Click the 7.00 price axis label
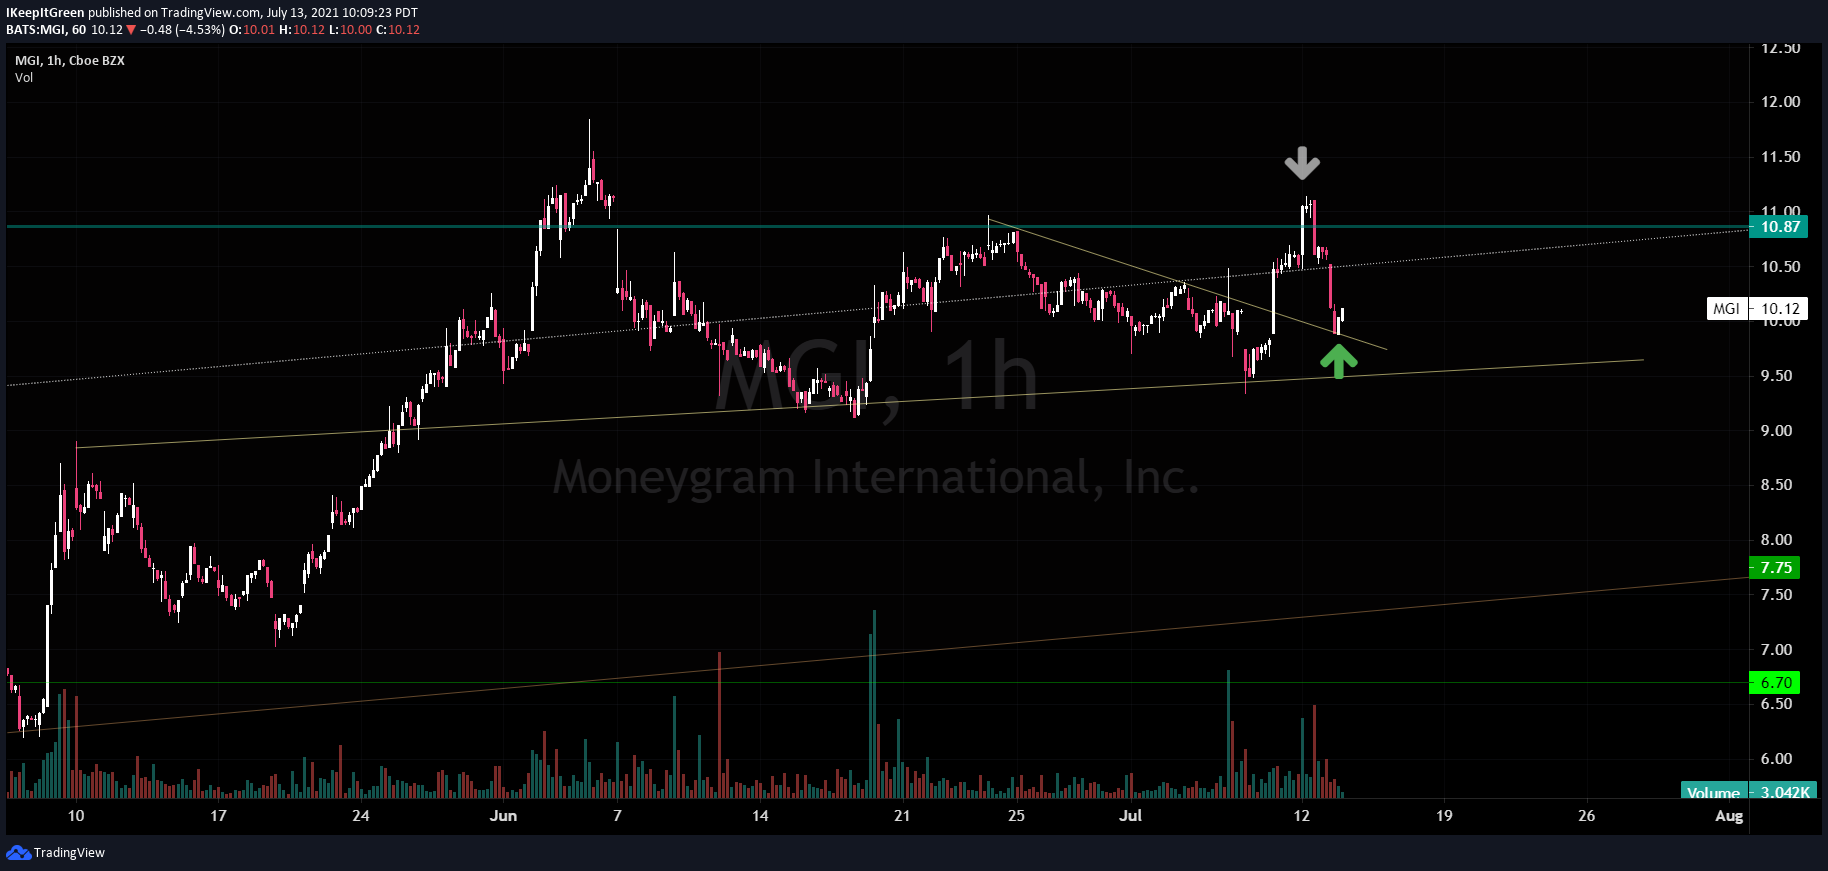 click(x=1776, y=650)
